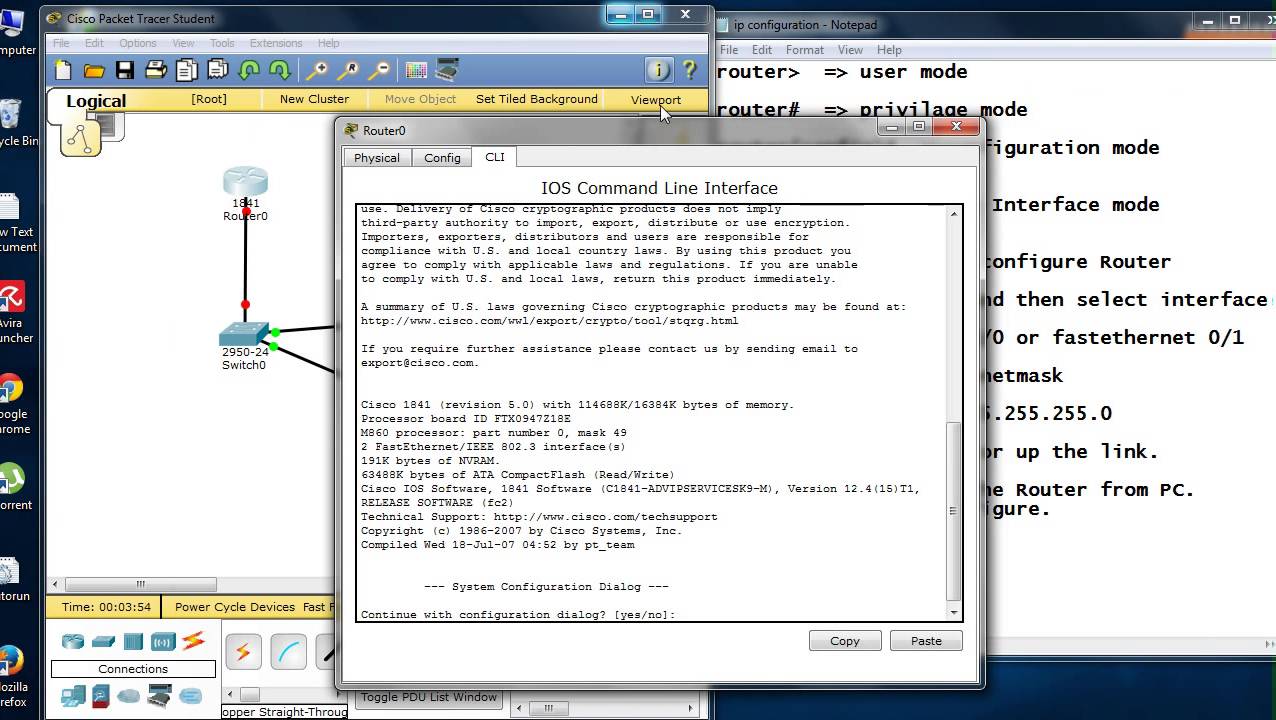
Task: Click the Recycle Bin desktop icon
Action: (10, 115)
